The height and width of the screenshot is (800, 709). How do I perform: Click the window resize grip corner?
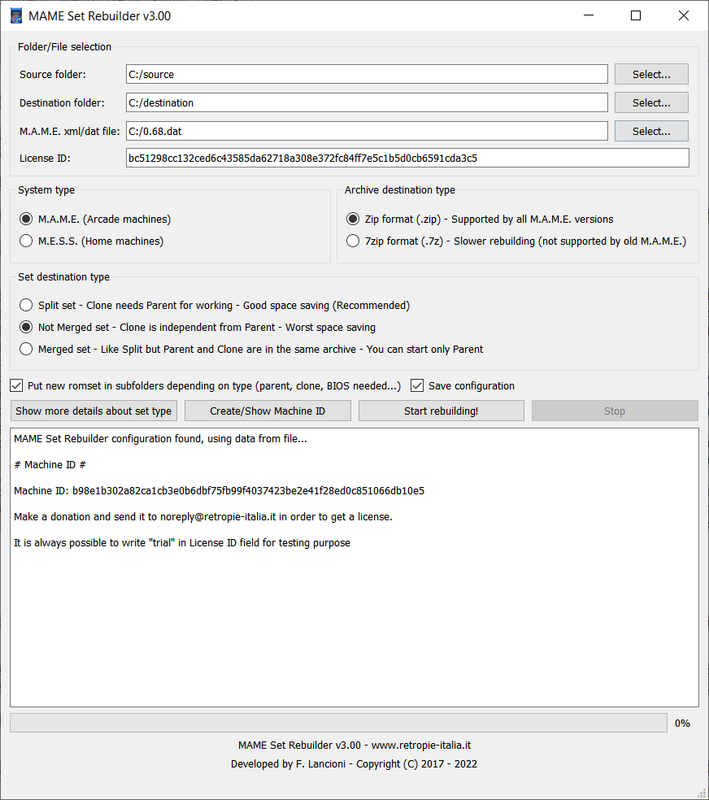click(x=702, y=793)
